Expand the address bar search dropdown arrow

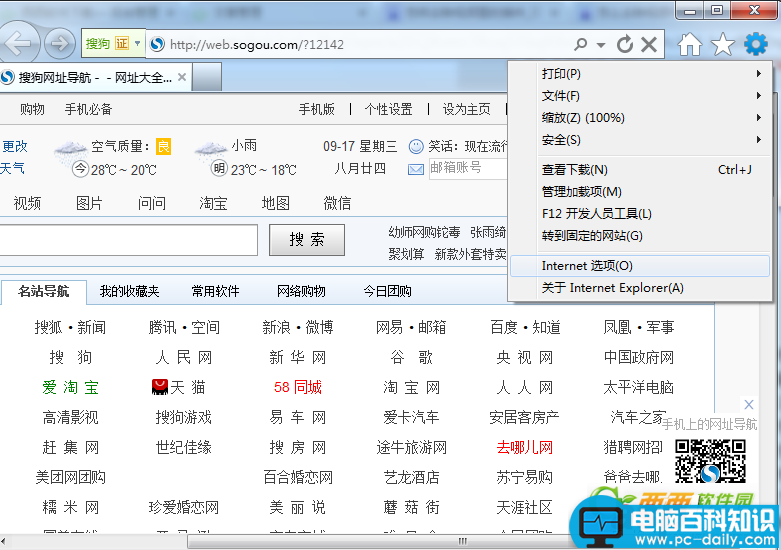coord(601,45)
